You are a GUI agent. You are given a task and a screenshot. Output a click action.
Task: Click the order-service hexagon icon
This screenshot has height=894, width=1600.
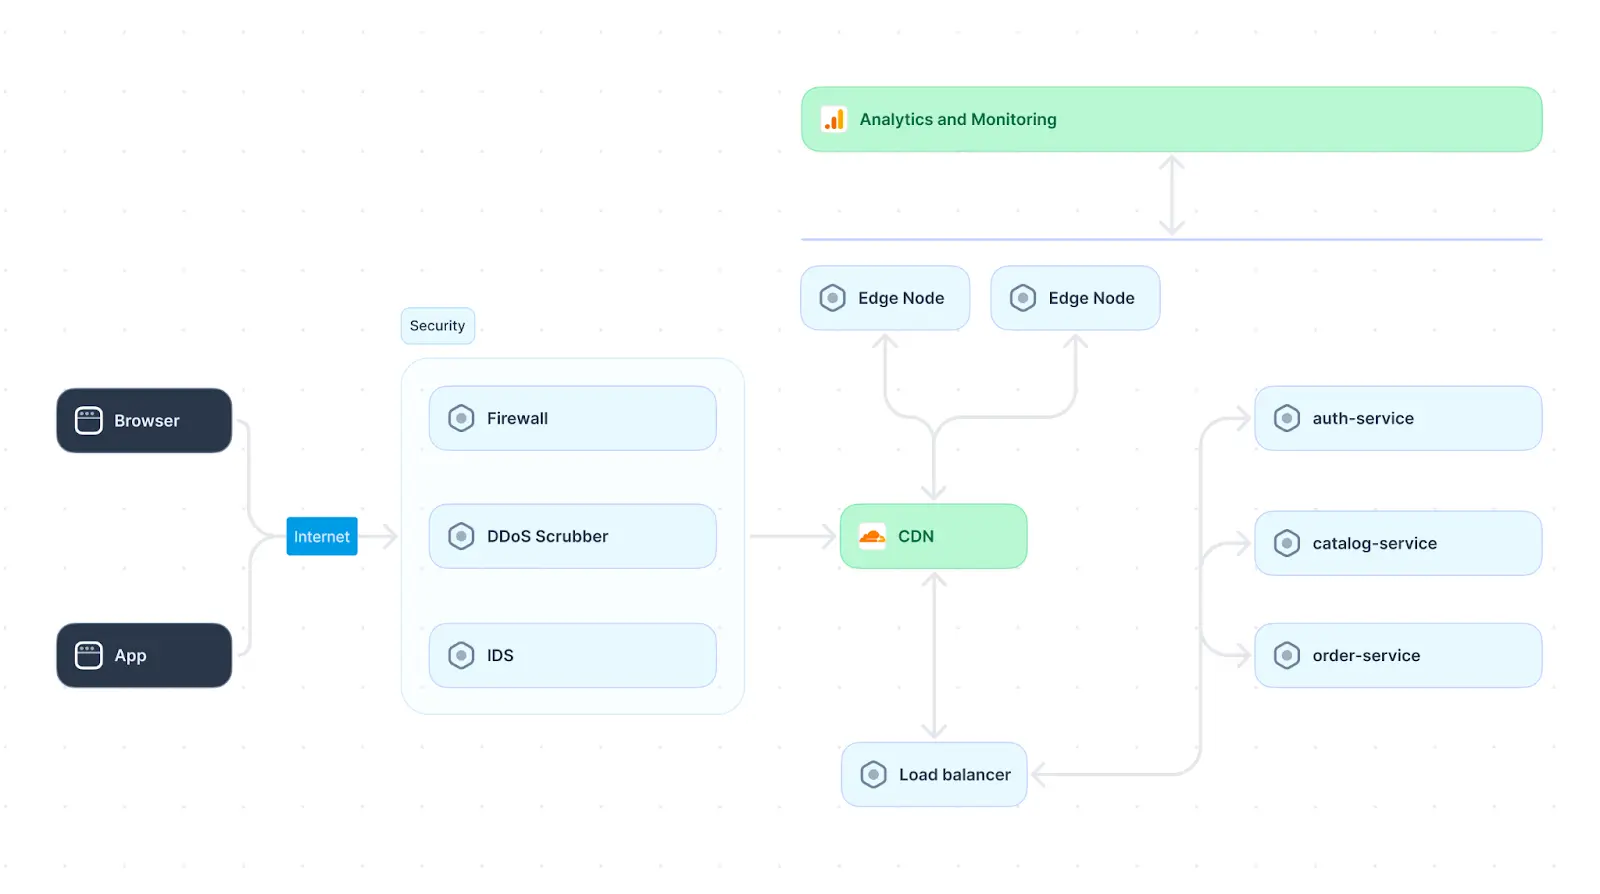[x=1287, y=656]
